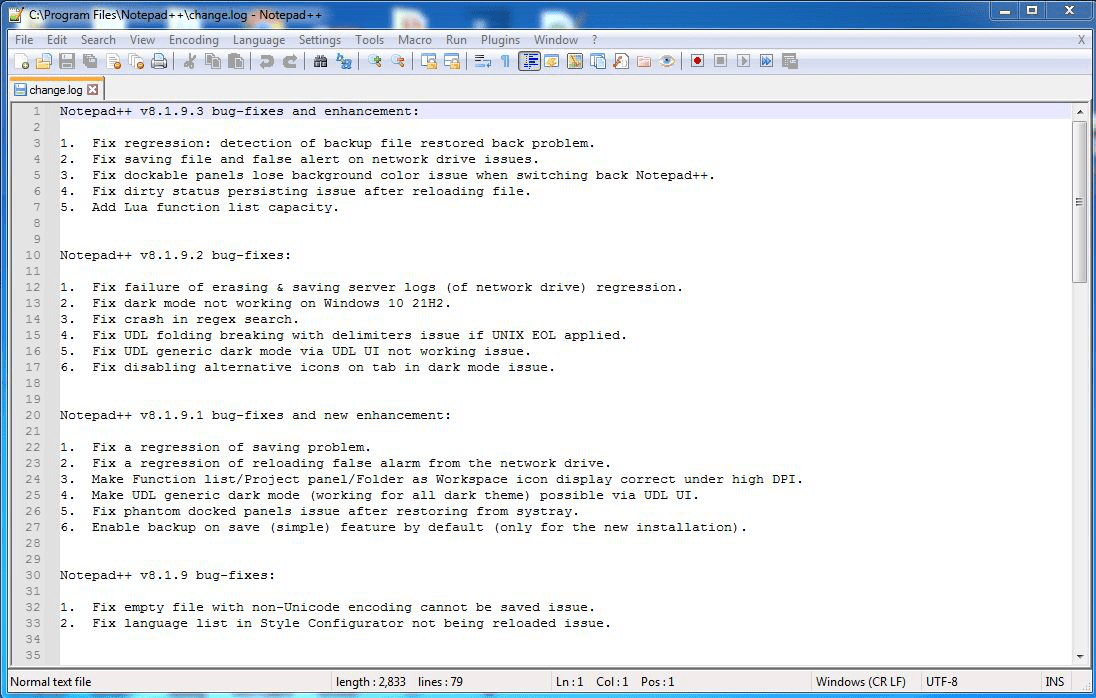Select the Replace toolbar icon

(x=345, y=61)
